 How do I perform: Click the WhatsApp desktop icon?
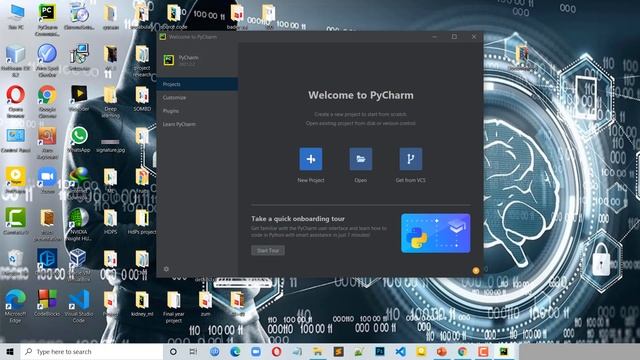79,140
